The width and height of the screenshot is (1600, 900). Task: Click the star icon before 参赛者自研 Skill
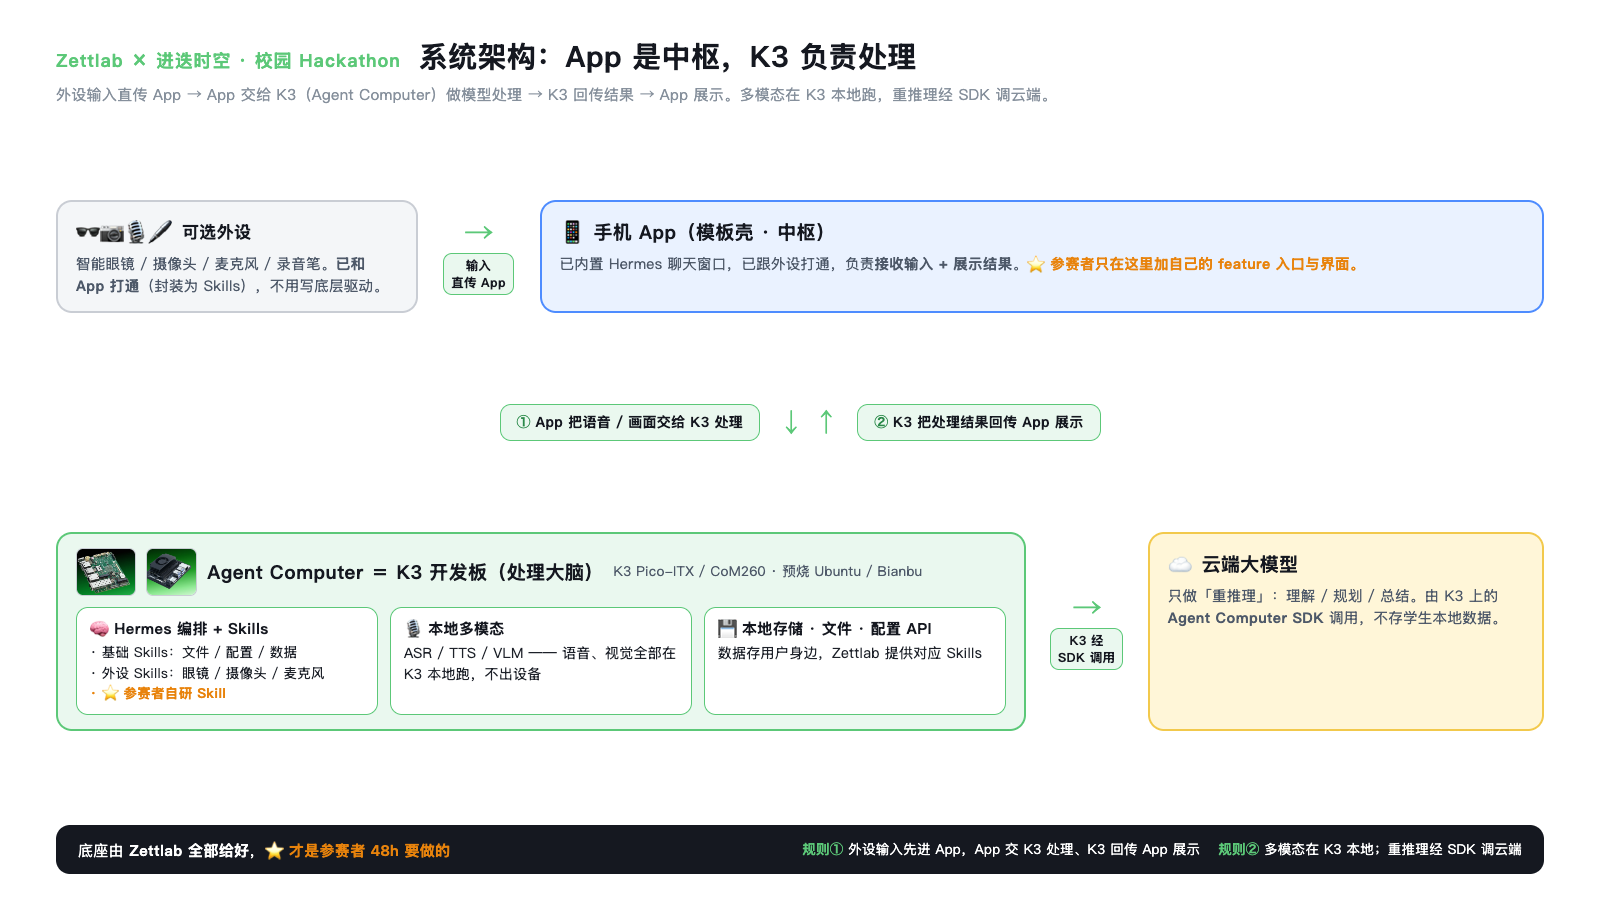[110, 694]
